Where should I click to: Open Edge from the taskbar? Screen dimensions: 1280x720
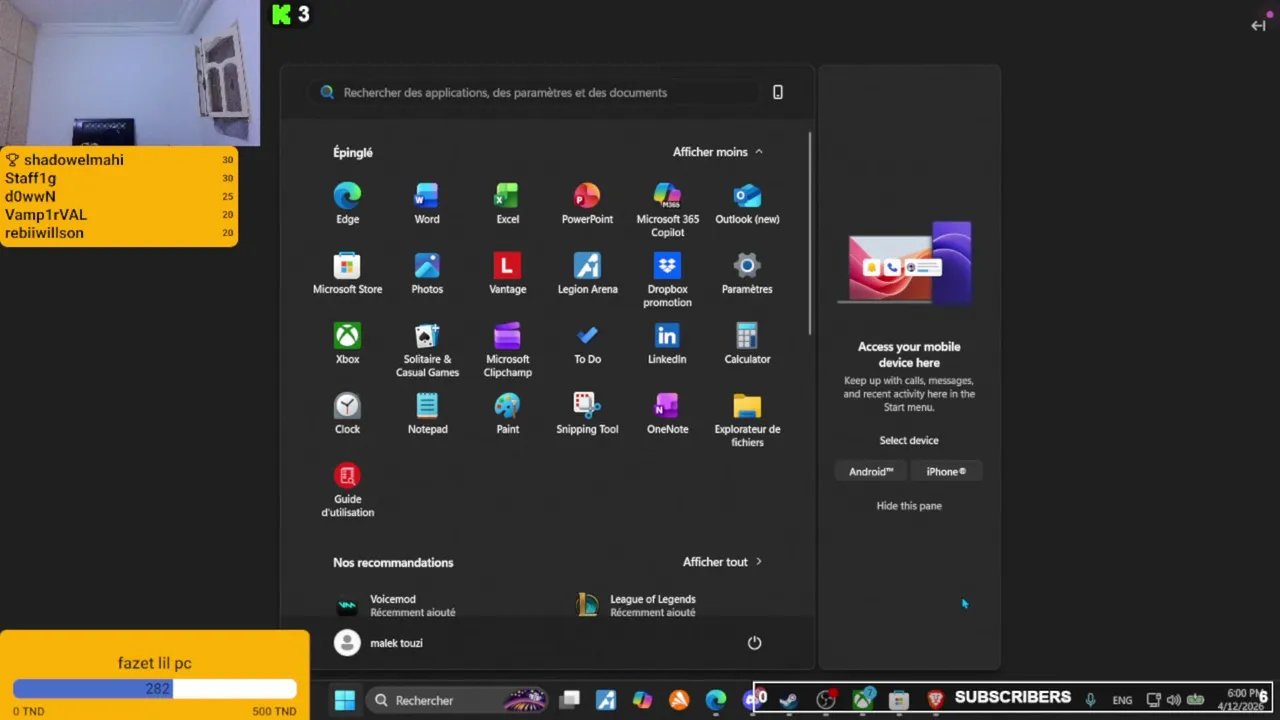716,700
